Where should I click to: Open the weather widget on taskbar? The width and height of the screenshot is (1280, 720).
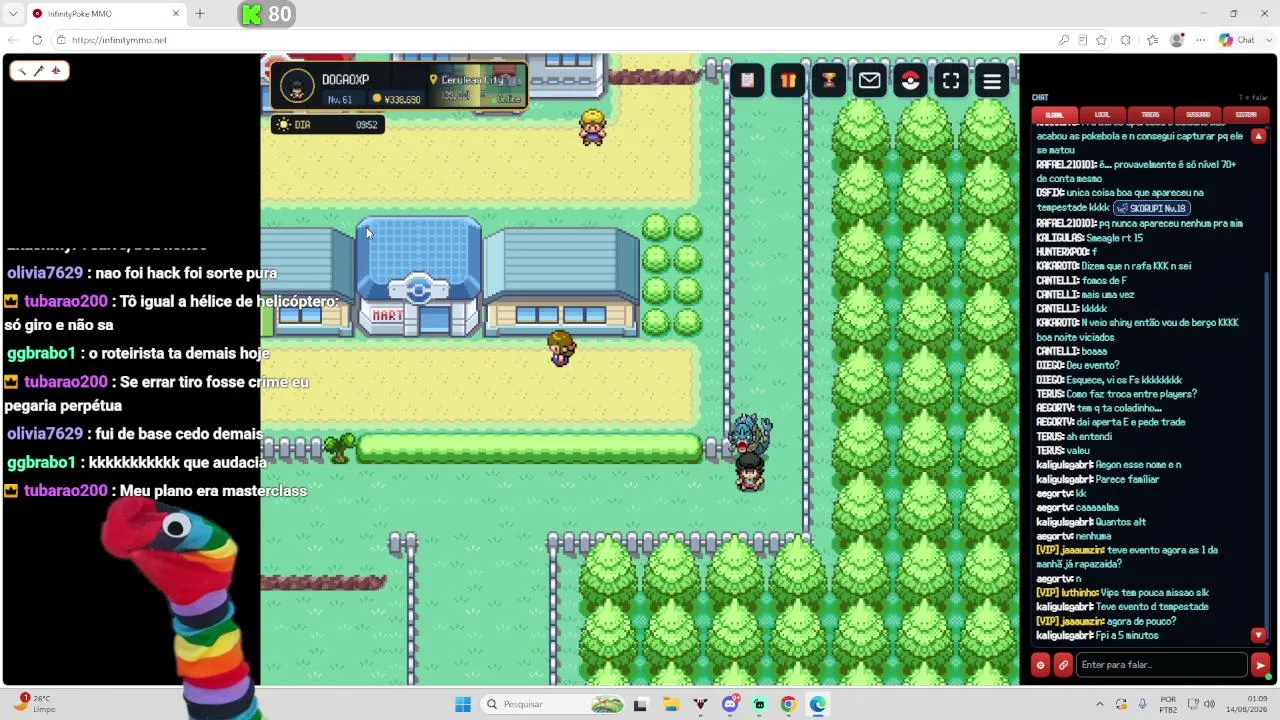(33, 703)
